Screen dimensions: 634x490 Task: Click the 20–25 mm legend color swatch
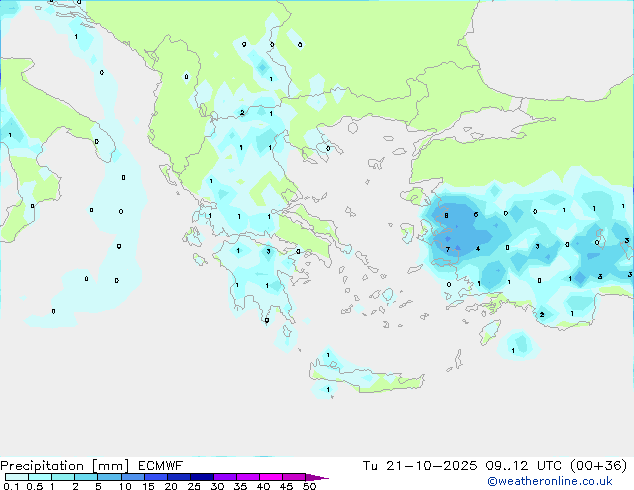point(179,477)
